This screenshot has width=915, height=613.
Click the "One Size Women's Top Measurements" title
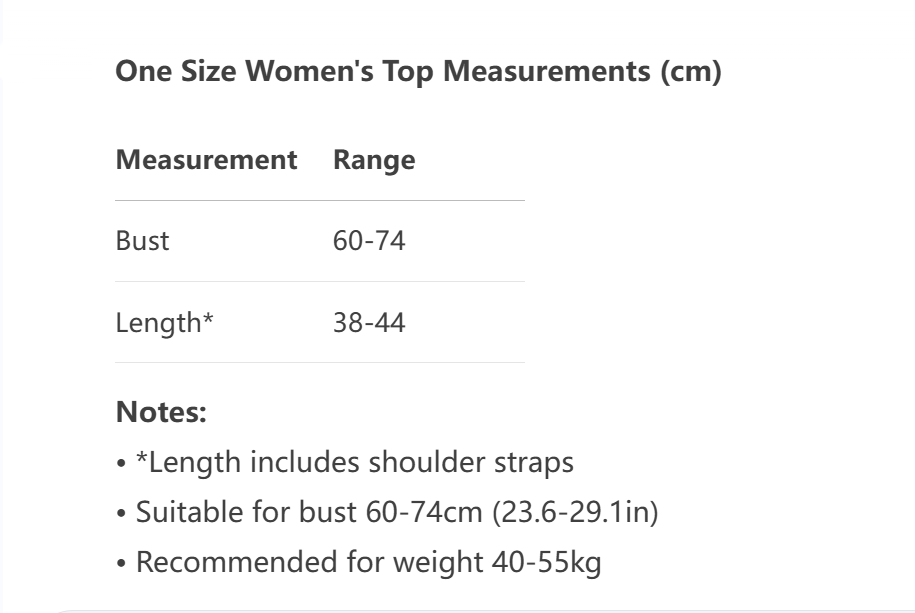pos(418,72)
